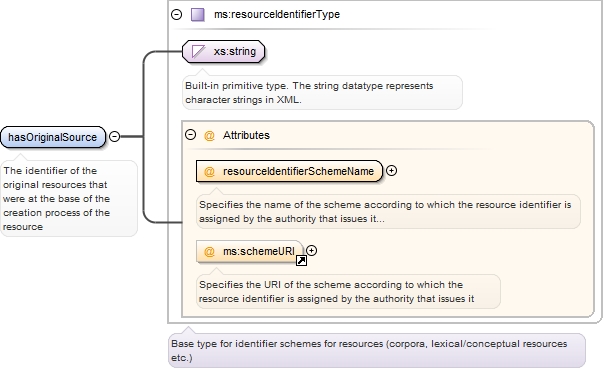
Task: Select the xs:string type node
Action: [224, 51]
